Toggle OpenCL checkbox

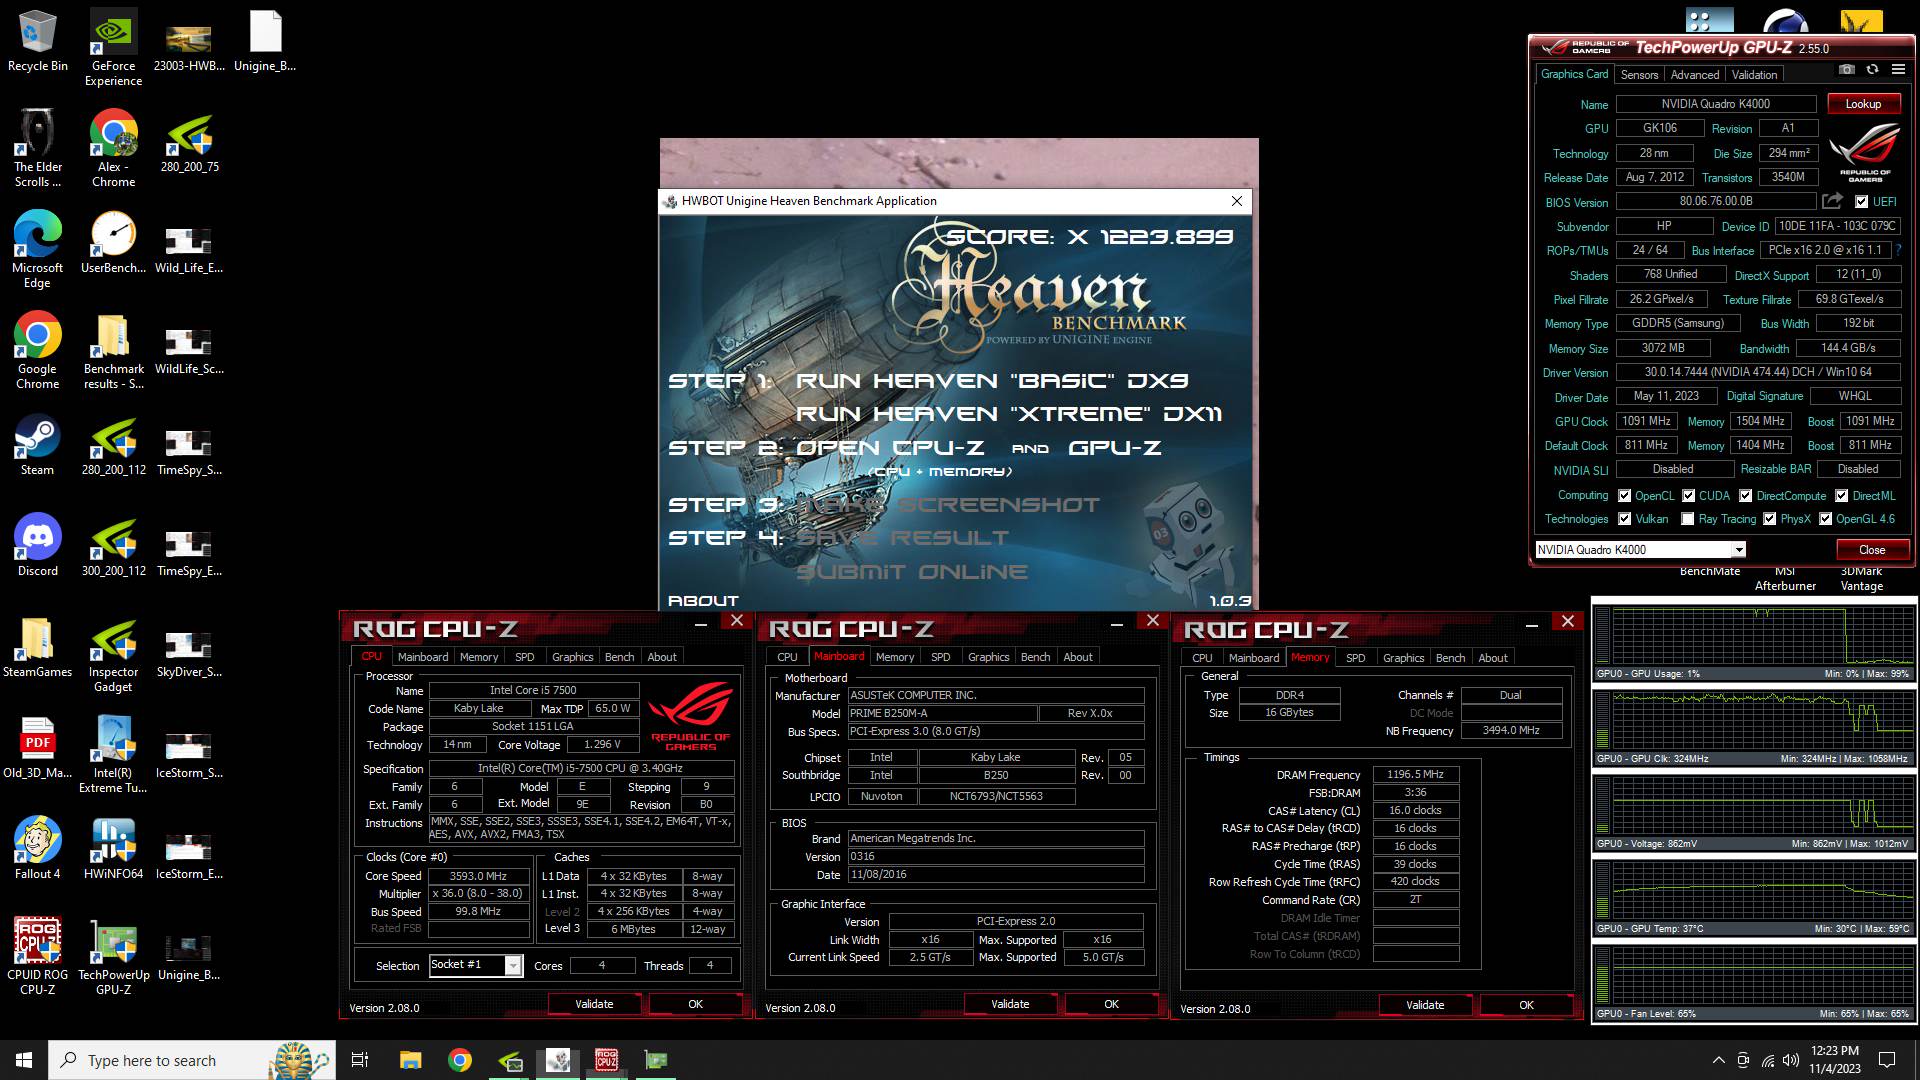(1624, 496)
